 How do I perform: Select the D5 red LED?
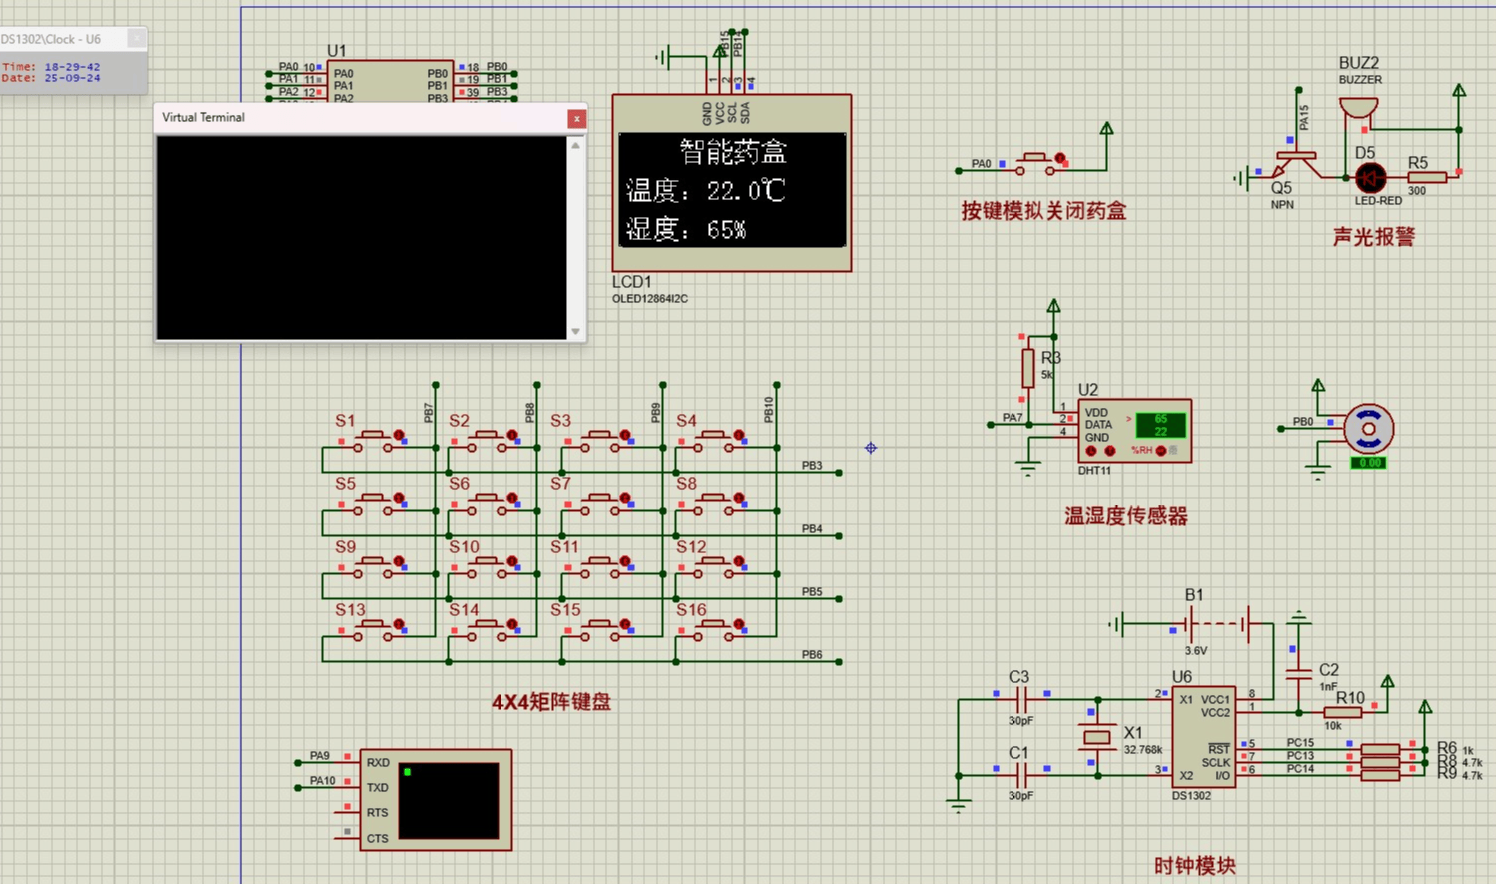(1370, 178)
